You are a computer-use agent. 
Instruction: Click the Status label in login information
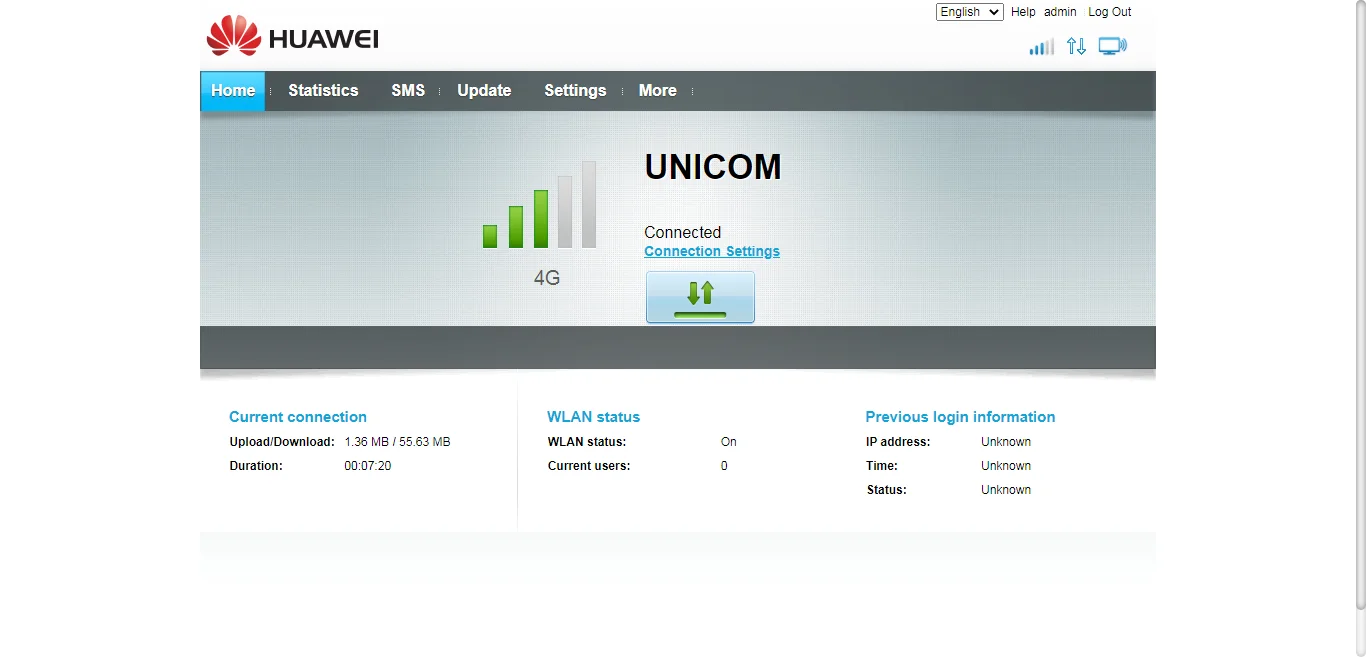(887, 490)
